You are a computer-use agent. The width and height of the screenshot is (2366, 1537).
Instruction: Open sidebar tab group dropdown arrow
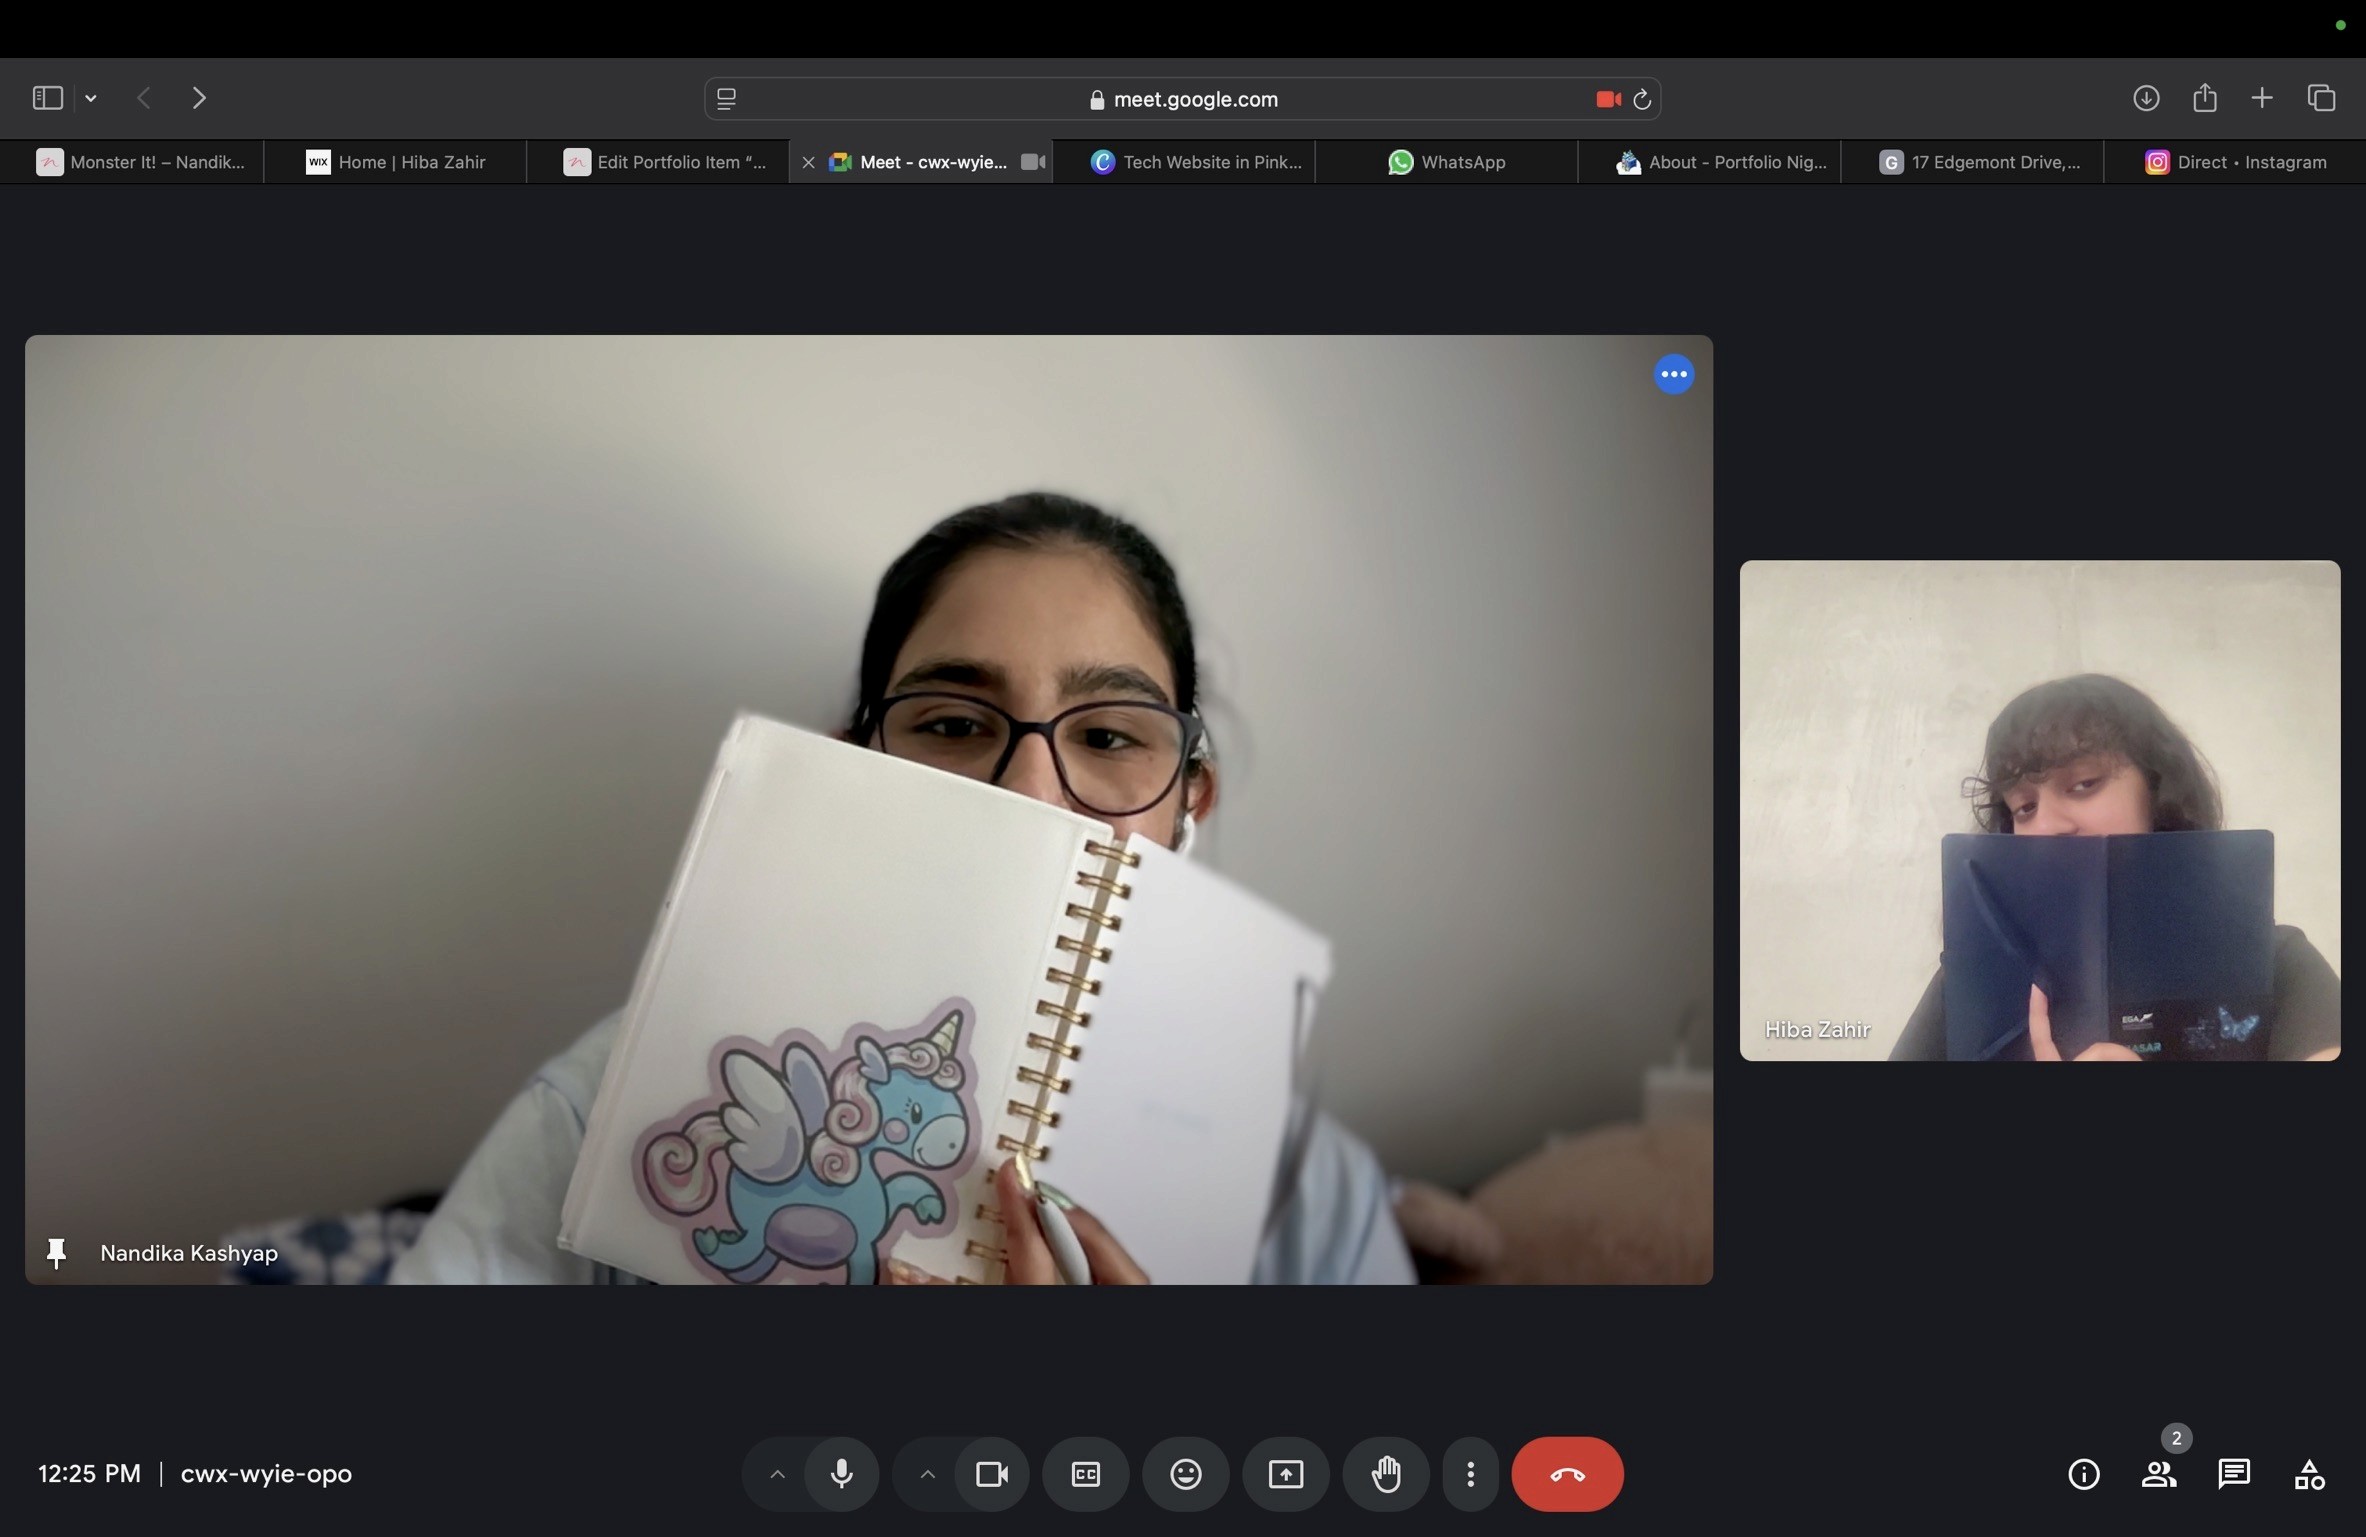(91, 98)
